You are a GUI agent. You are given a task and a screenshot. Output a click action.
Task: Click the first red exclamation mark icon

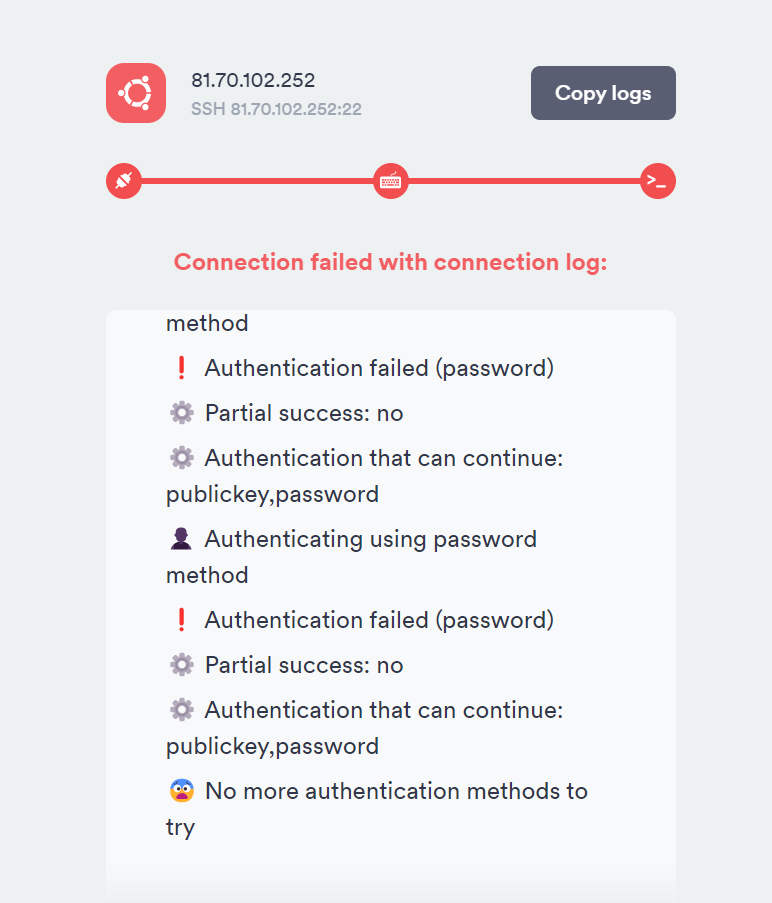[181, 368]
